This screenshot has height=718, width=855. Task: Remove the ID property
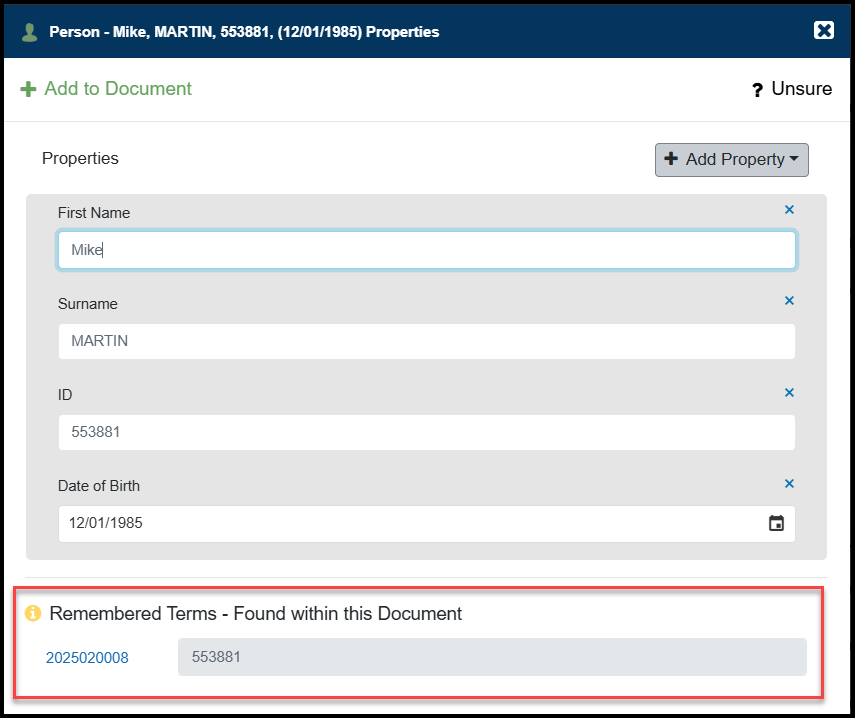coord(789,393)
